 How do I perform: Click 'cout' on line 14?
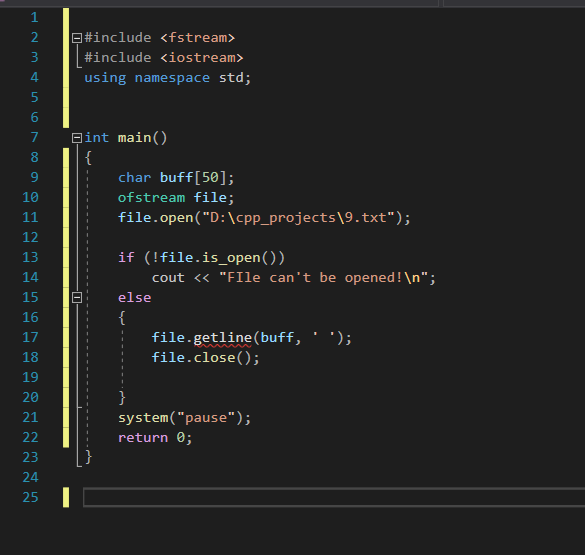click(x=168, y=278)
